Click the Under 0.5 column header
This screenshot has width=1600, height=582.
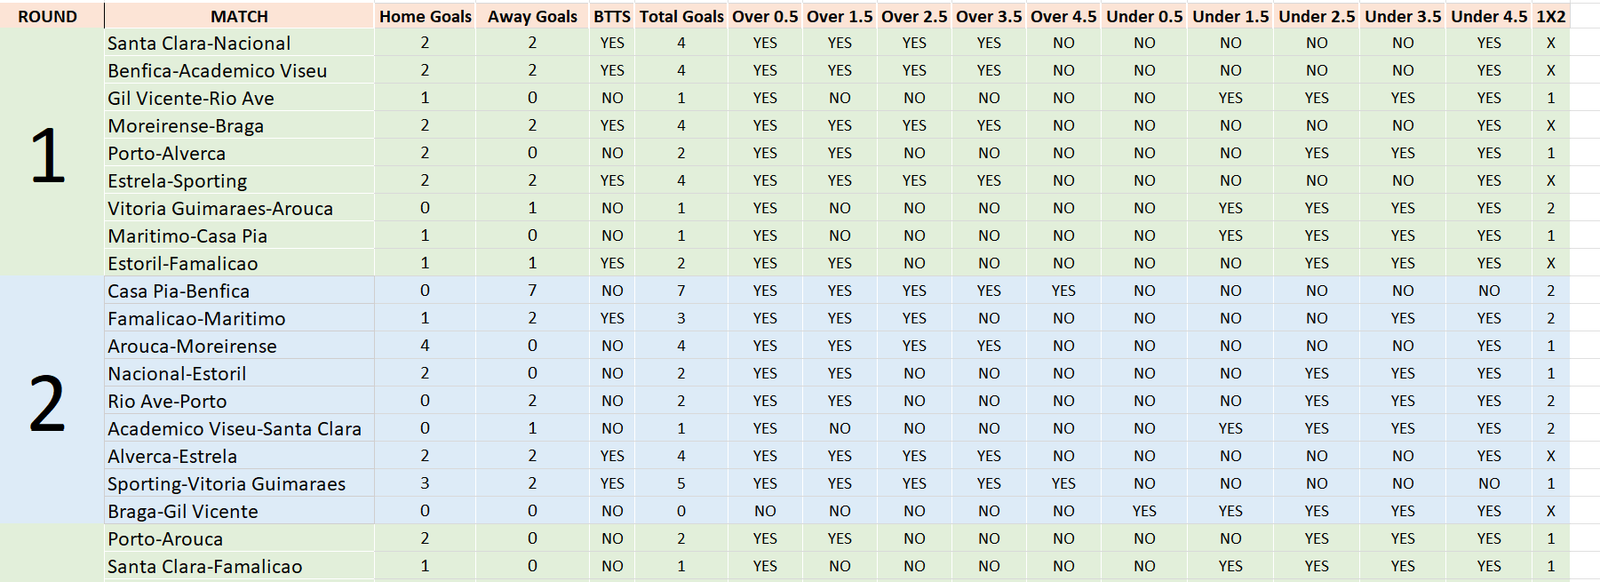click(1144, 16)
